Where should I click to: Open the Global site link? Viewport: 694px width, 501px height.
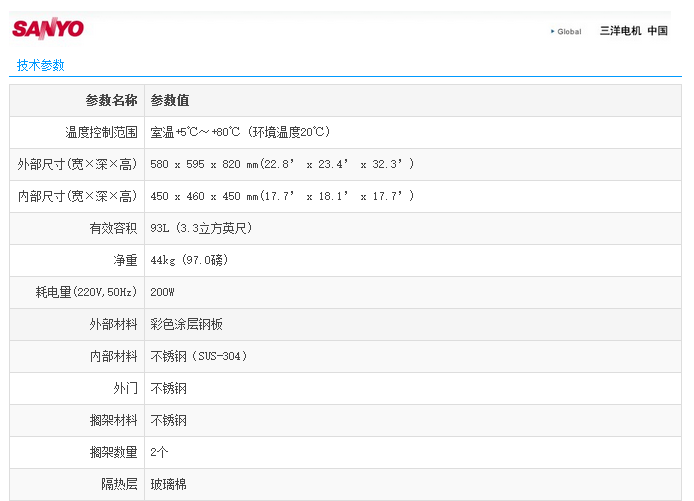point(569,31)
